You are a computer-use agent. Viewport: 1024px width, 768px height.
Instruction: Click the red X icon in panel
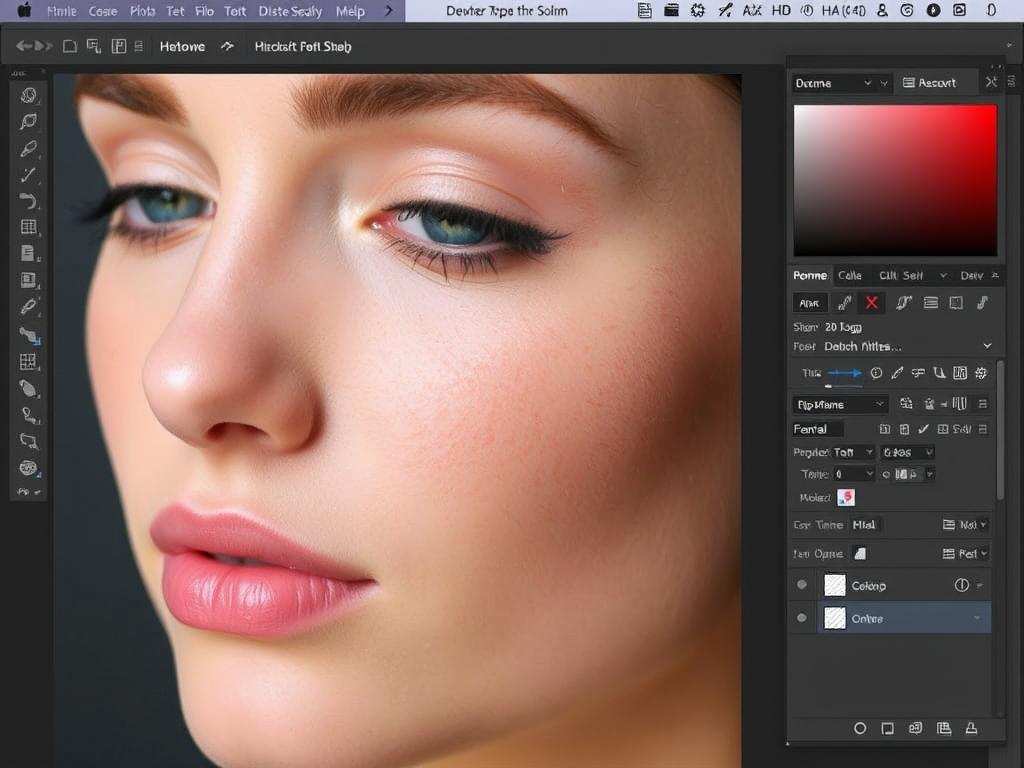(x=872, y=303)
